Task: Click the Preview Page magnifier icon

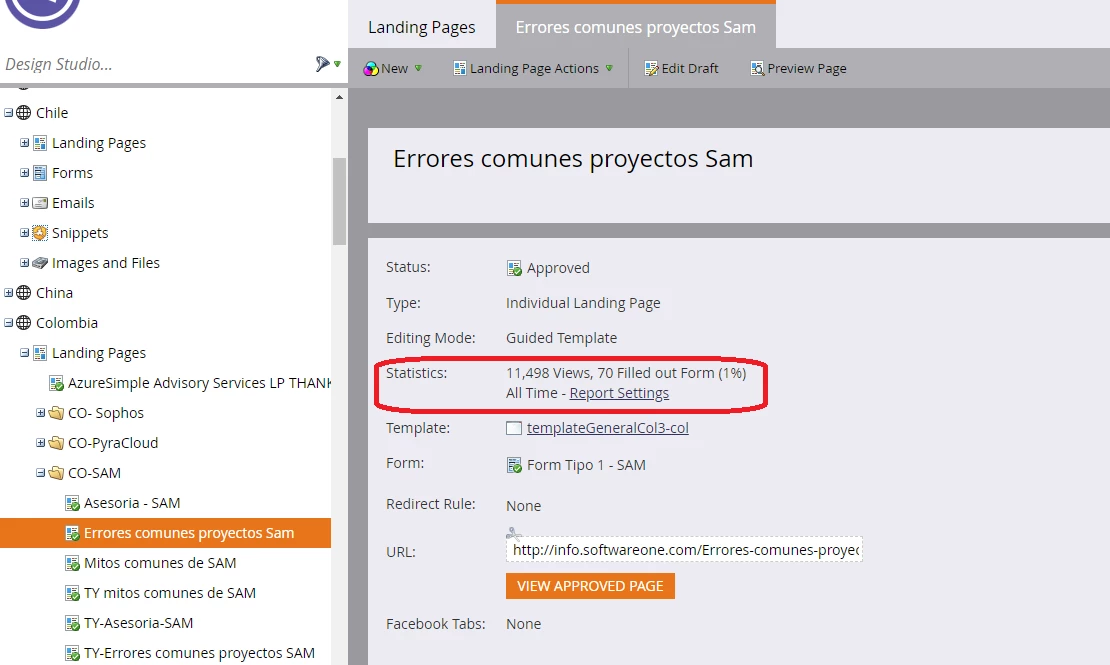Action: [757, 69]
